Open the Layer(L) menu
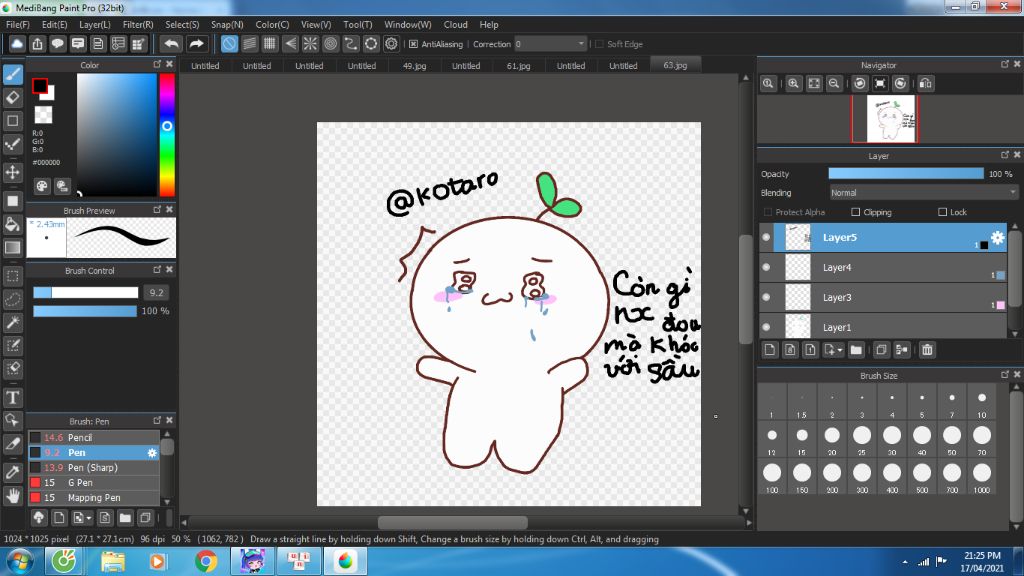 95,25
